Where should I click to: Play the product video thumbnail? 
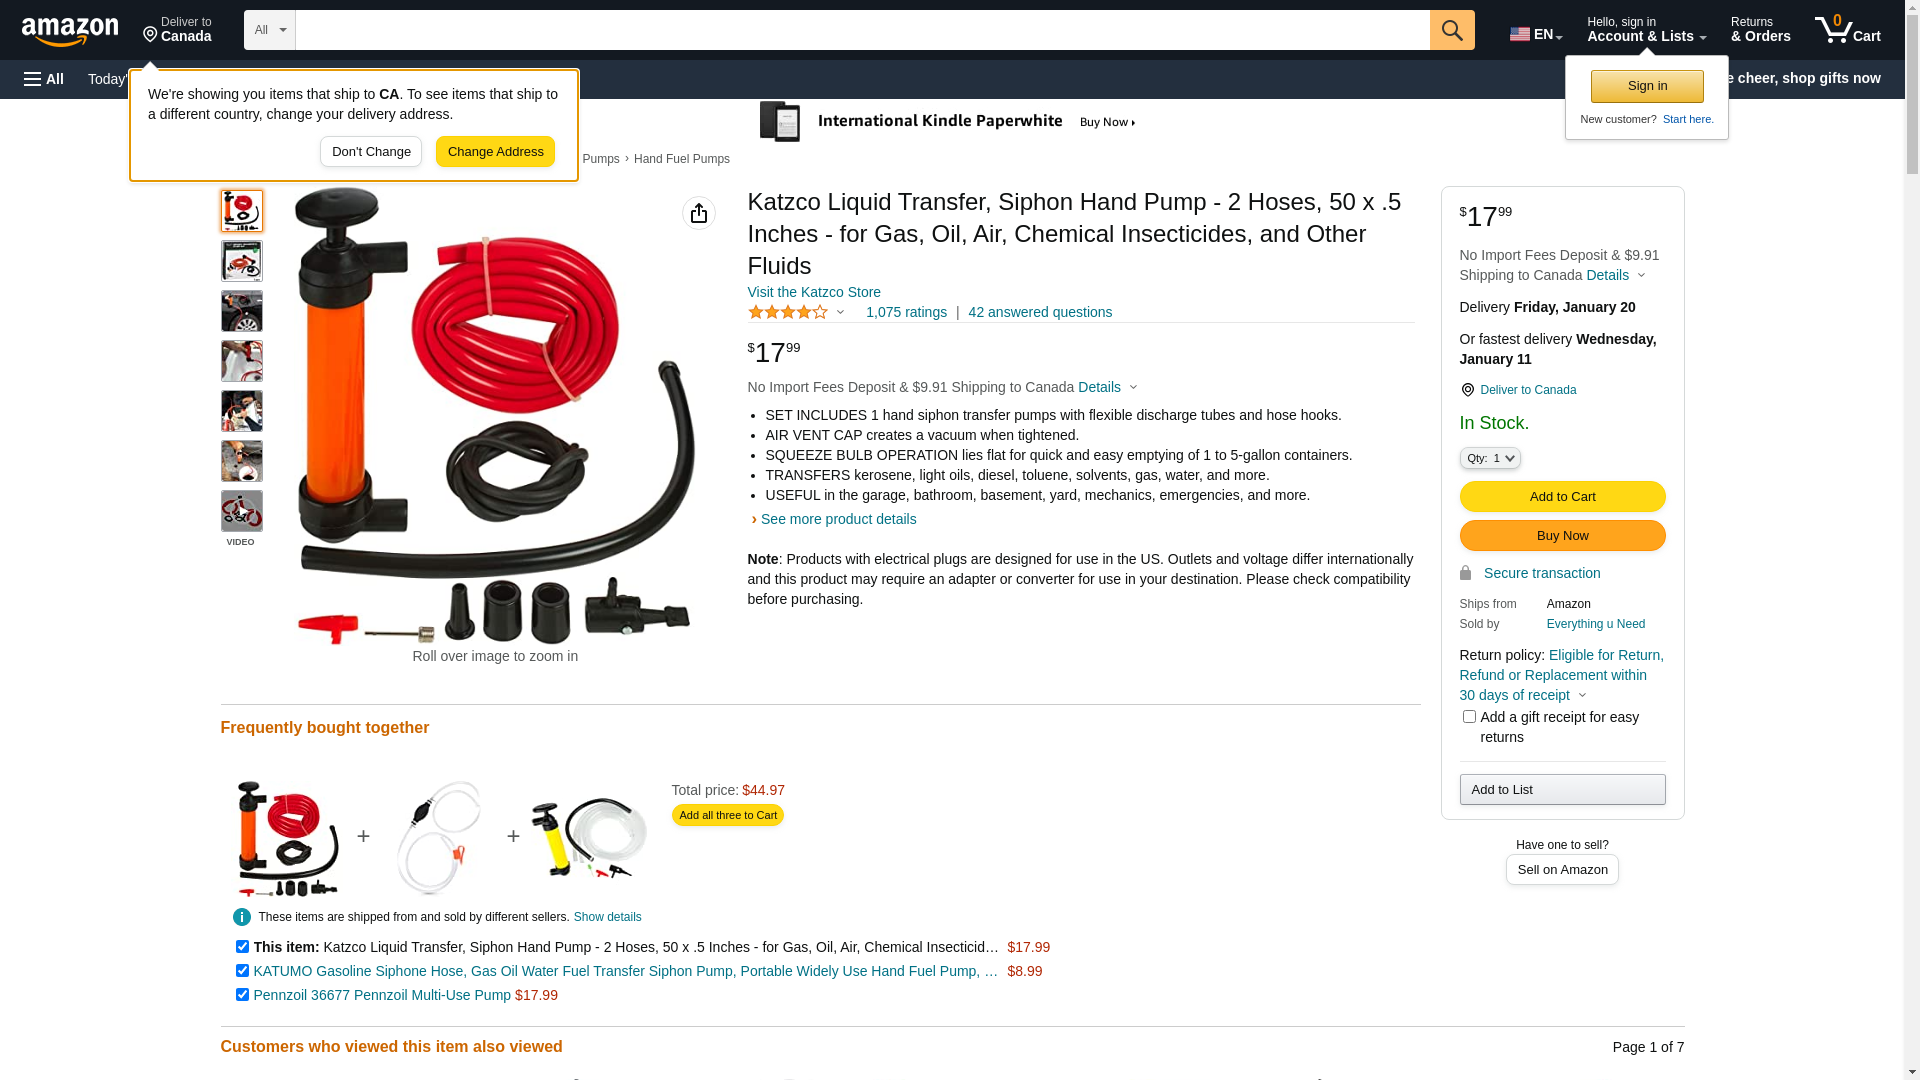241,511
